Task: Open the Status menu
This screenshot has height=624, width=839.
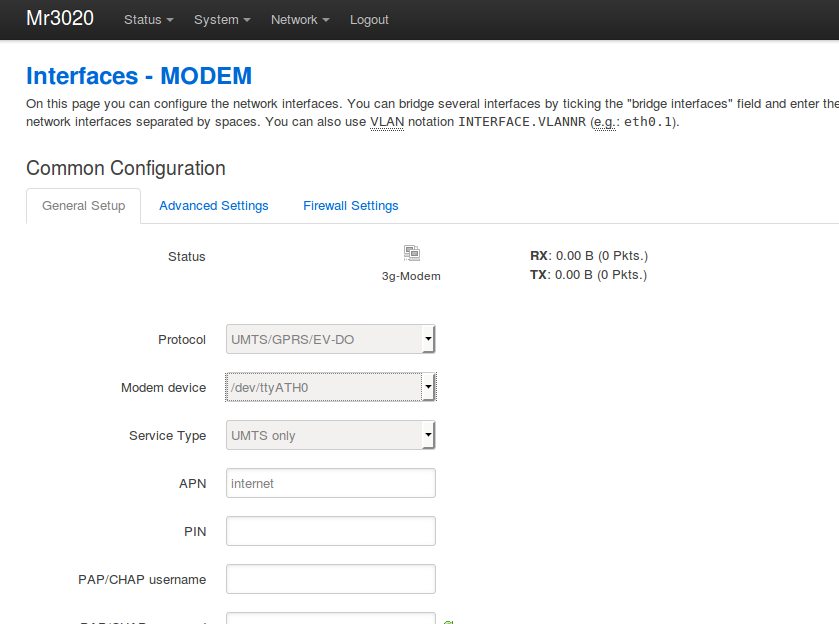Action: click(x=147, y=19)
